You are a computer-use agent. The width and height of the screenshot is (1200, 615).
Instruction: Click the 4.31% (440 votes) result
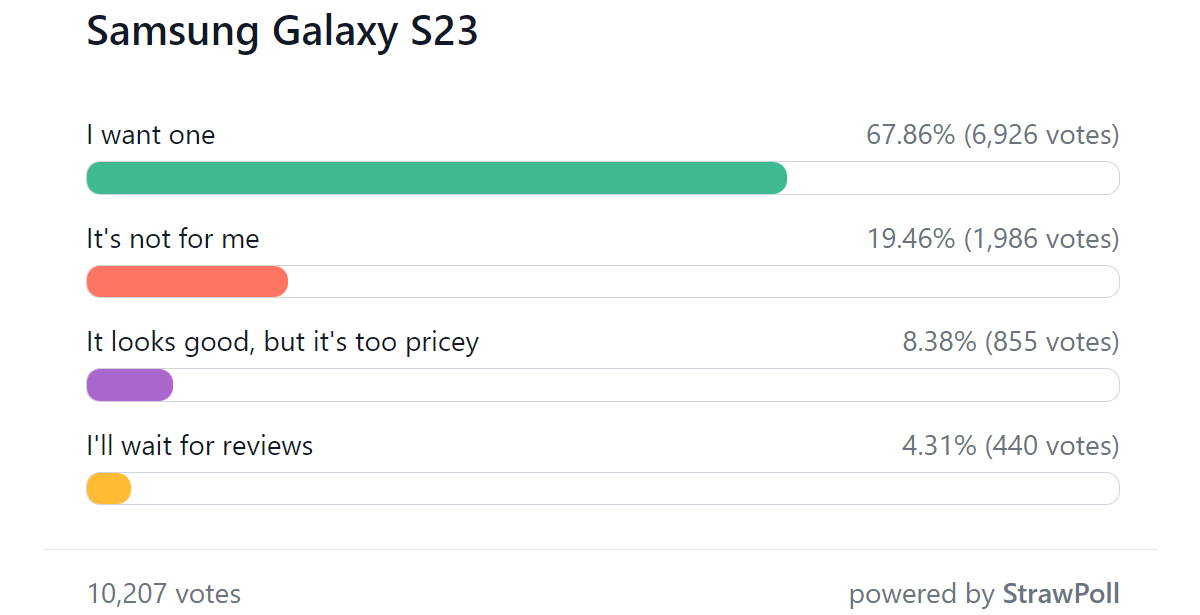1011,447
